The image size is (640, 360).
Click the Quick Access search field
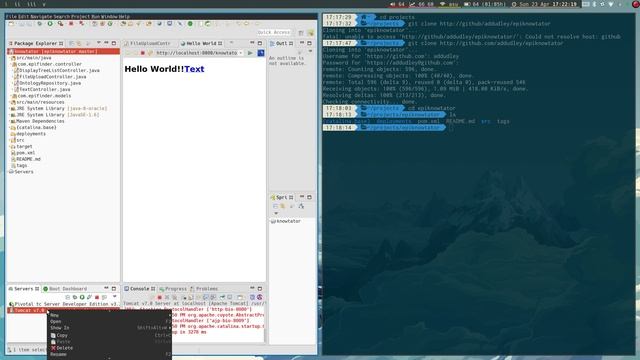click(274, 32)
